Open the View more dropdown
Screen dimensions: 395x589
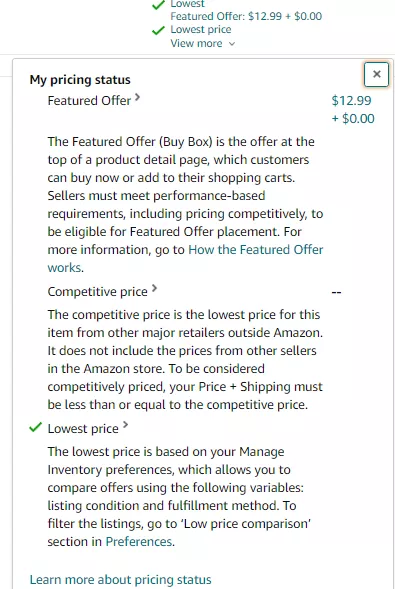coord(203,44)
